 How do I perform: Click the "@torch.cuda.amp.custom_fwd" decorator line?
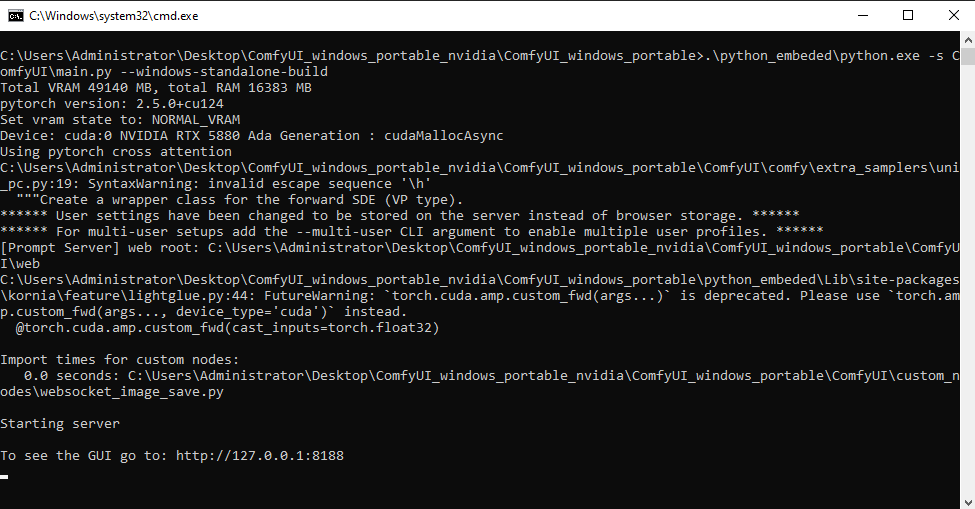[228, 328]
